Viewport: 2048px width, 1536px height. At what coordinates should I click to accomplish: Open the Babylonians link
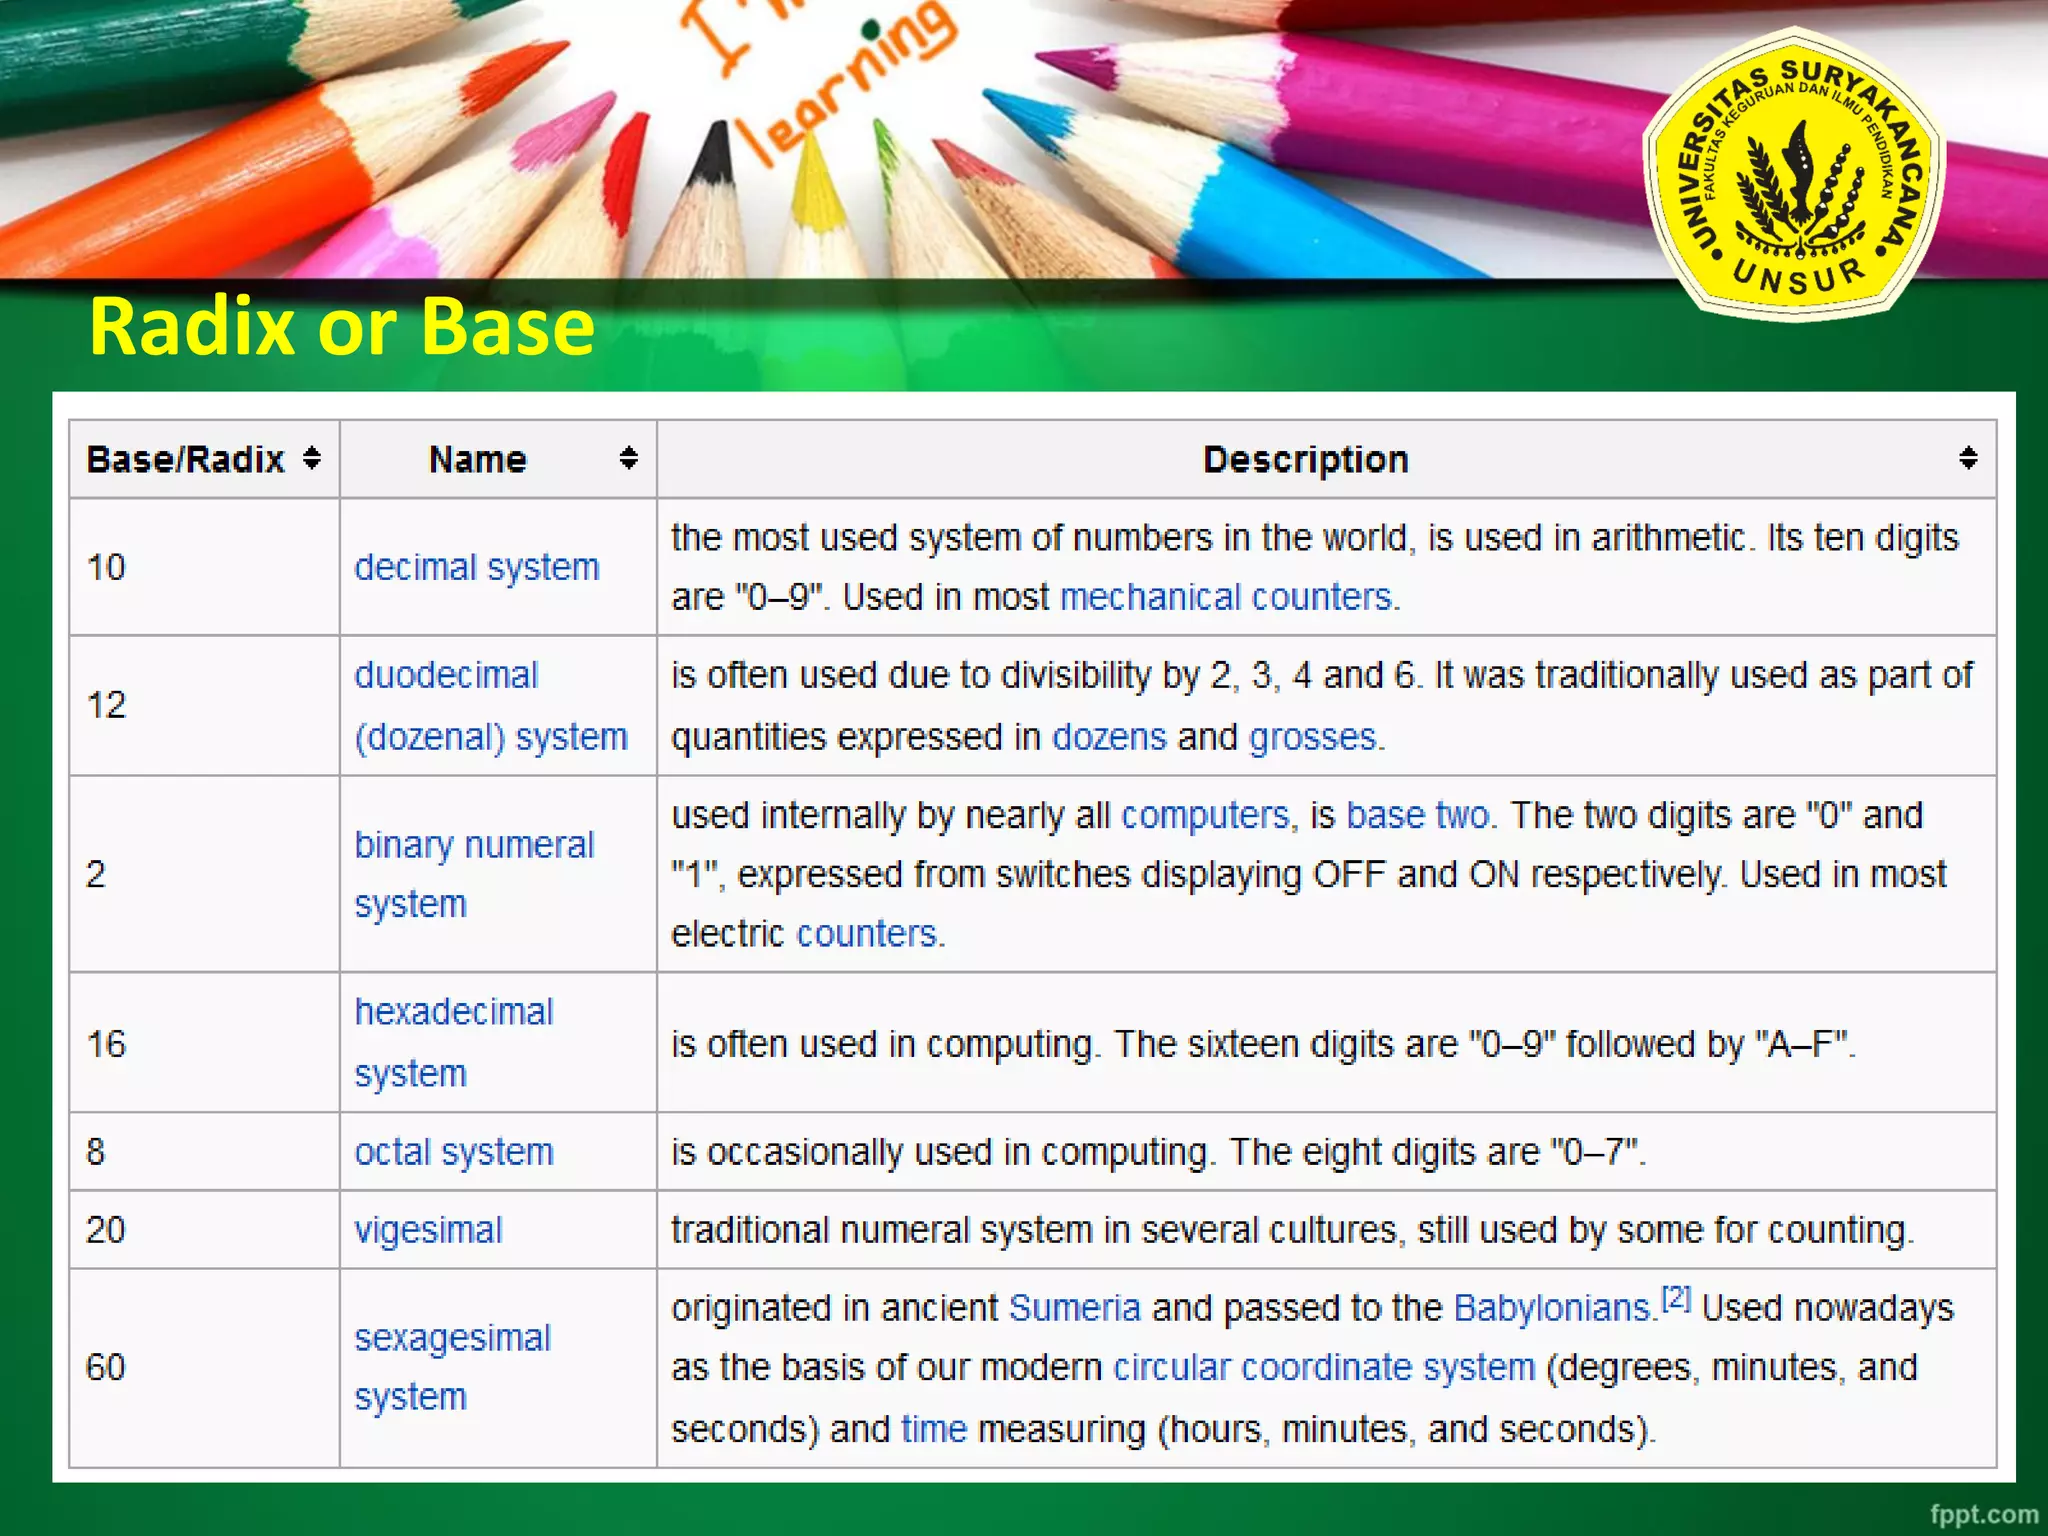tap(1551, 1309)
